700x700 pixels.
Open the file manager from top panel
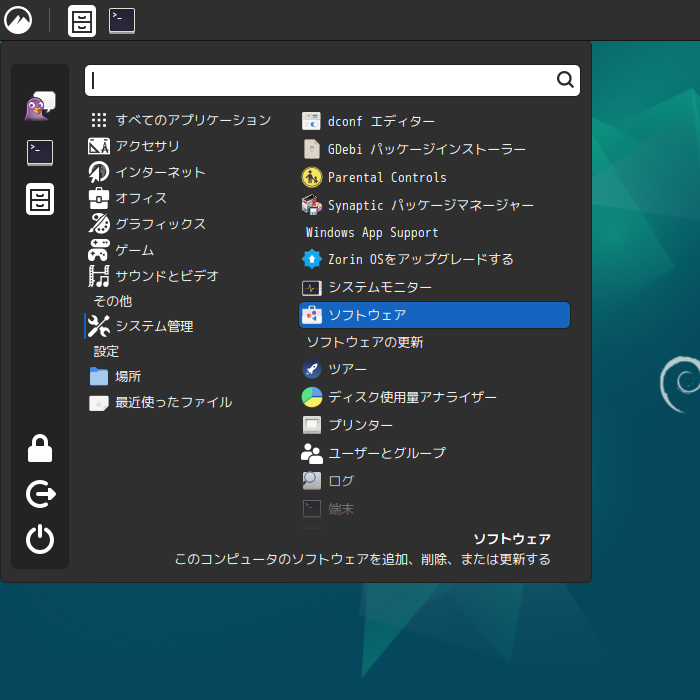click(82, 21)
